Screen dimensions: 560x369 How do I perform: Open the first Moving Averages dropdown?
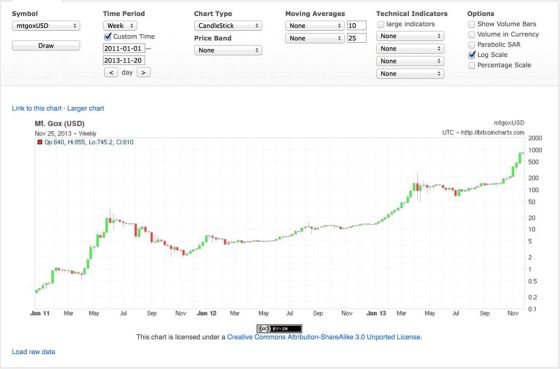coord(315,26)
